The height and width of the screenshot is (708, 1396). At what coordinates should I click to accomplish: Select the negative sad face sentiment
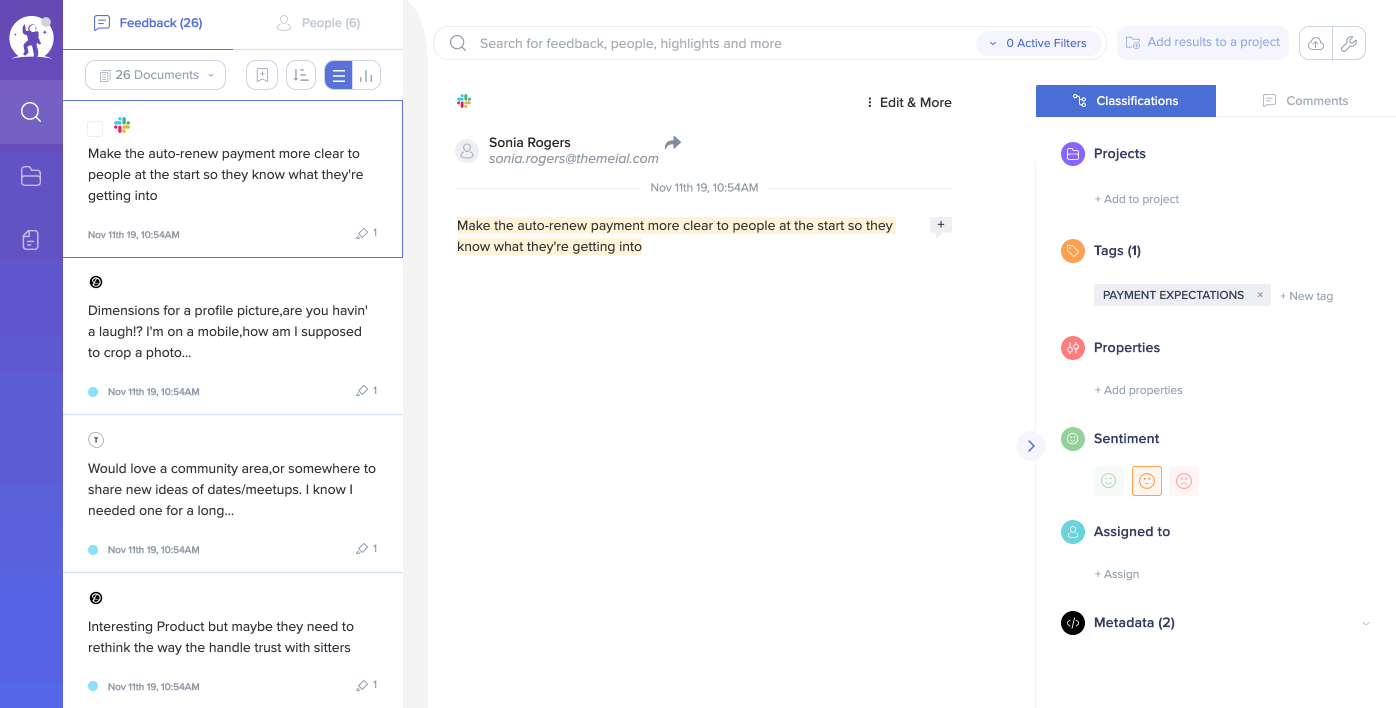point(1184,481)
